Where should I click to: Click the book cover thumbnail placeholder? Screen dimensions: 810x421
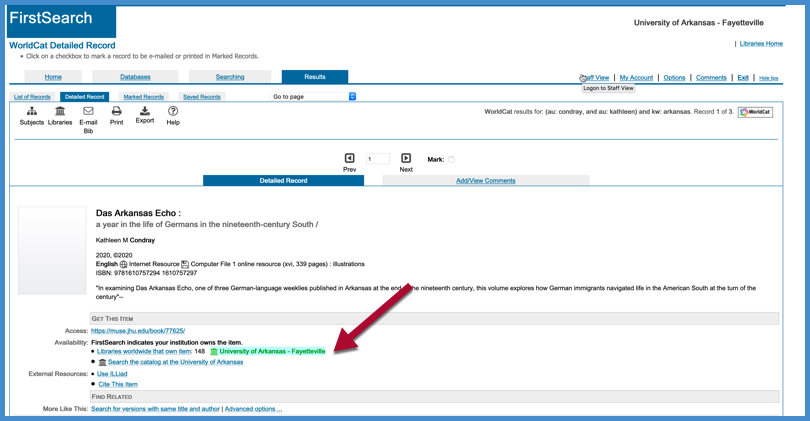[x=52, y=250]
